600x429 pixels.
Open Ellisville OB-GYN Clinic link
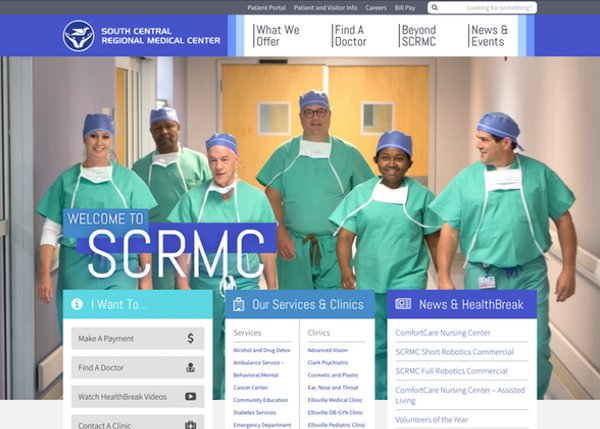tap(335, 413)
